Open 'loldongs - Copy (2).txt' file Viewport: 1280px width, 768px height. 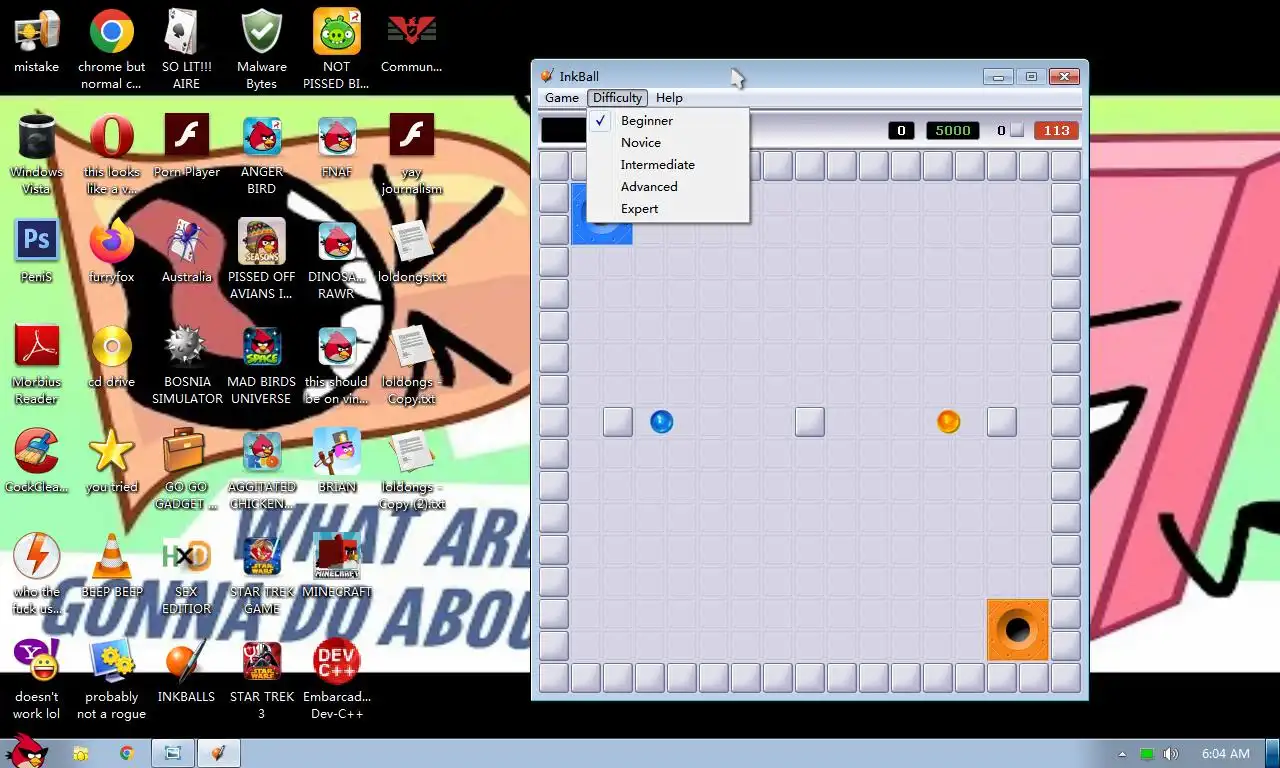click(x=411, y=468)
